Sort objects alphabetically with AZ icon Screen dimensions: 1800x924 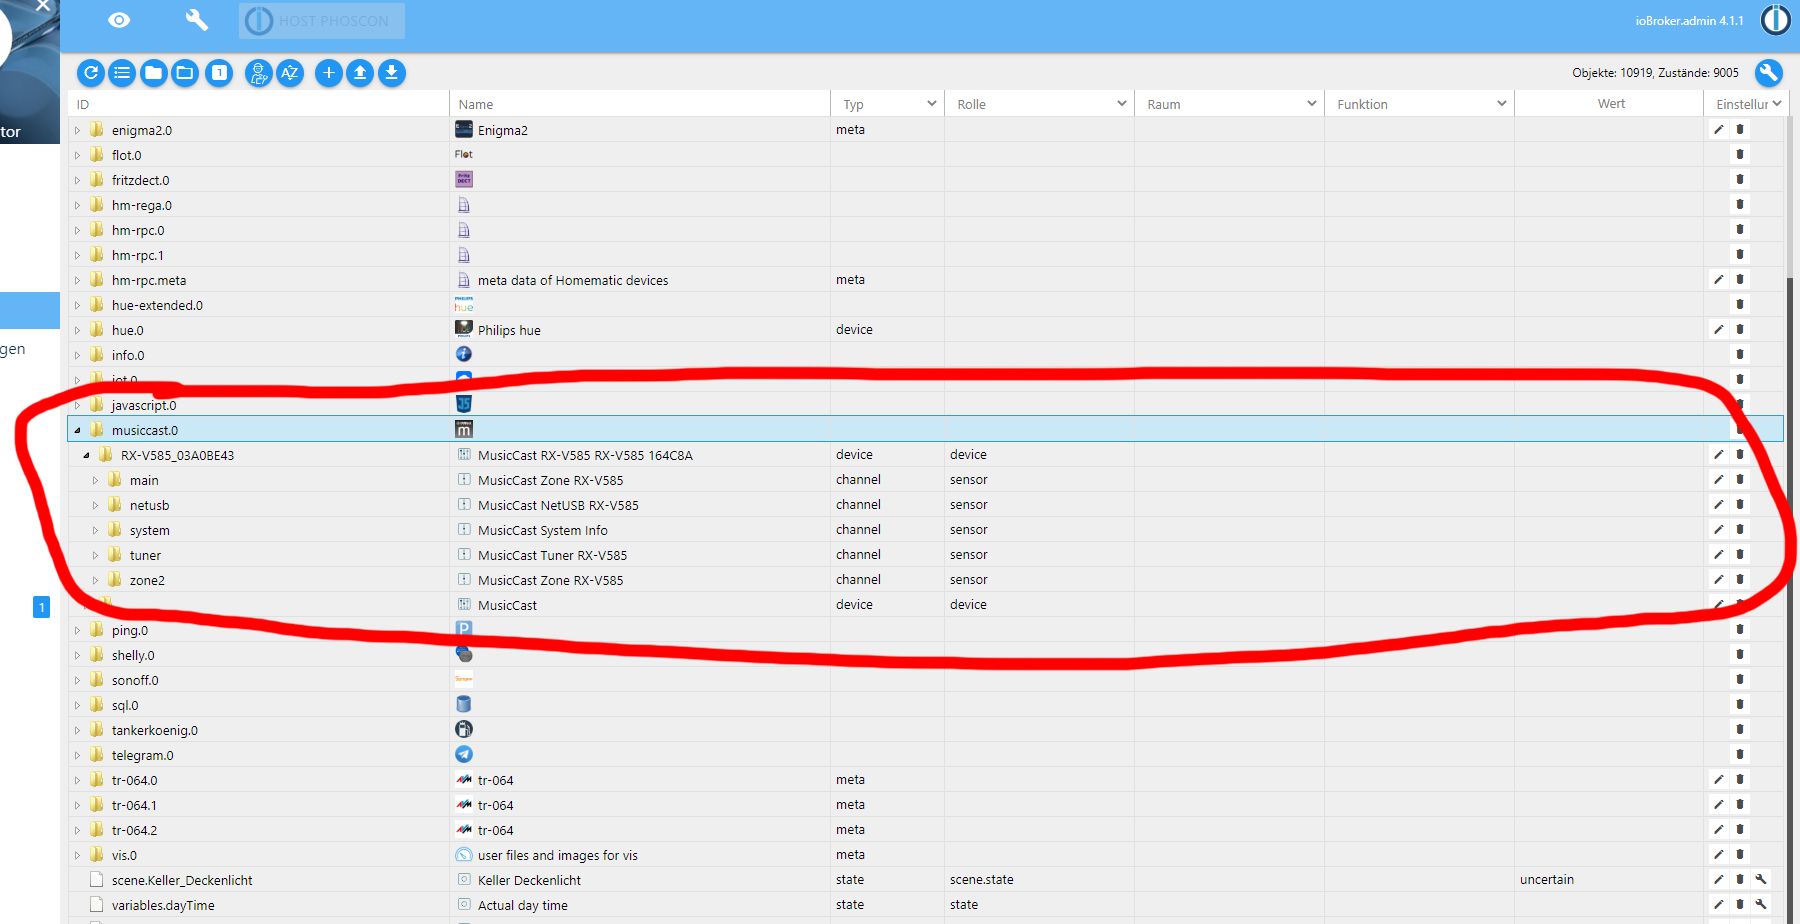click(290, 73)
